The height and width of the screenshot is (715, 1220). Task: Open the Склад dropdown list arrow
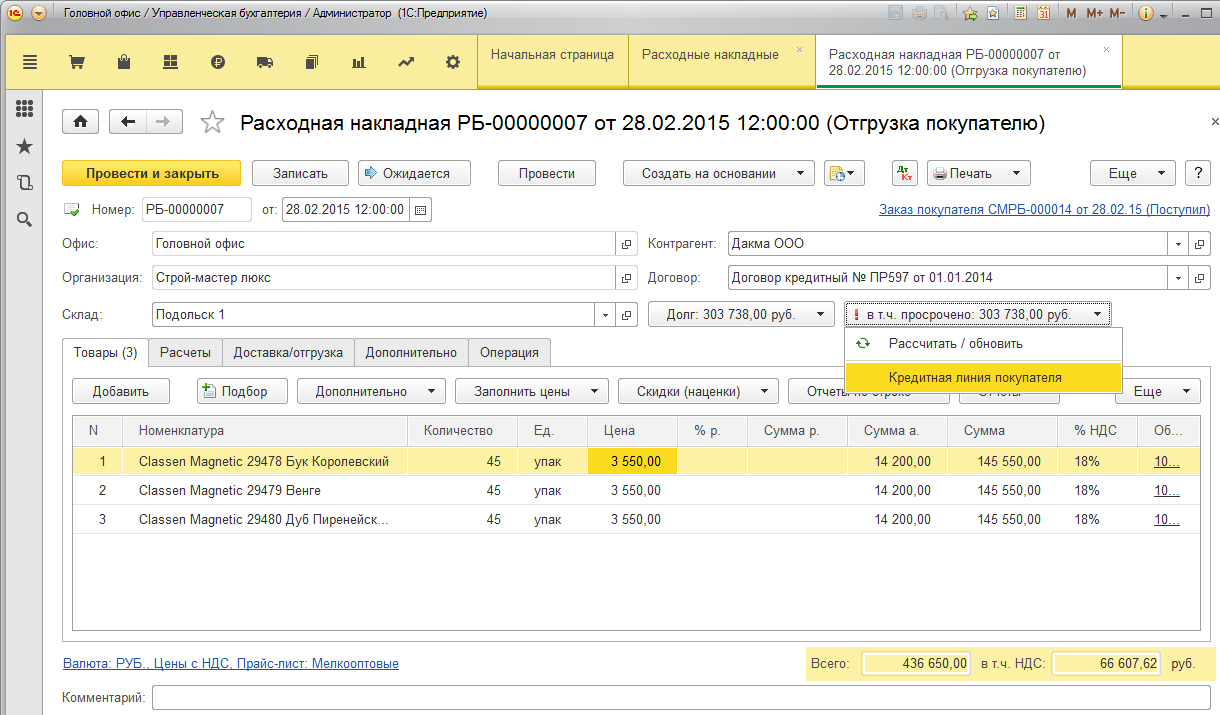coord(604,315)
